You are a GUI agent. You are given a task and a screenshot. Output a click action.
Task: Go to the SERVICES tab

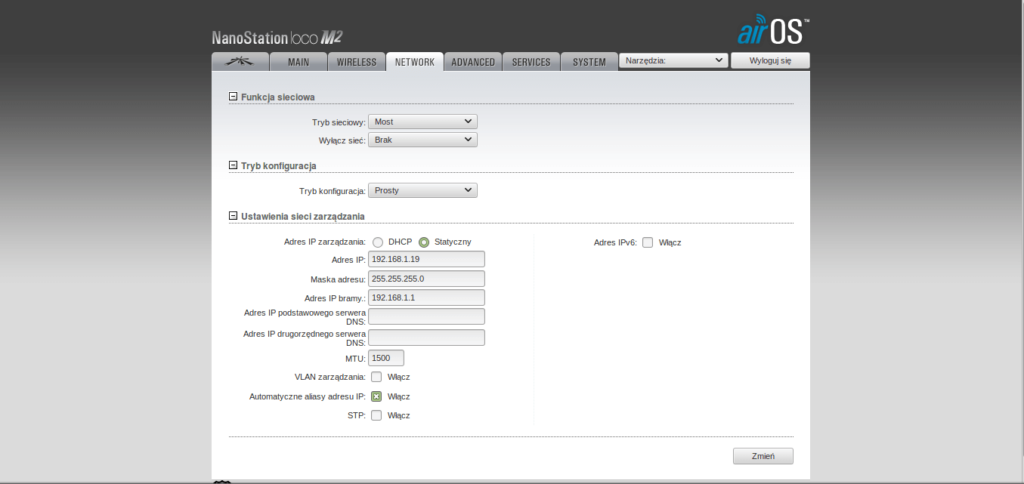pos(531,62)
